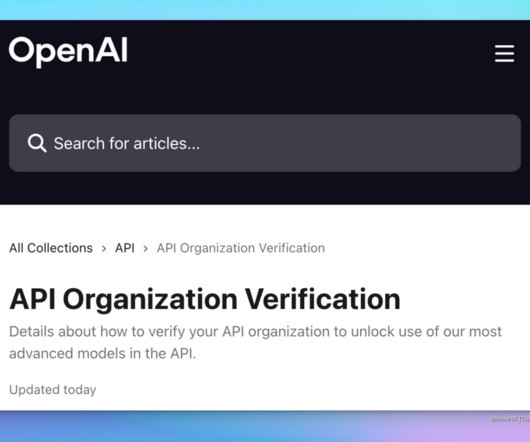Click the phrase 'advanced models in the API'
Viewport: 530px width, 442px height.
102,353
